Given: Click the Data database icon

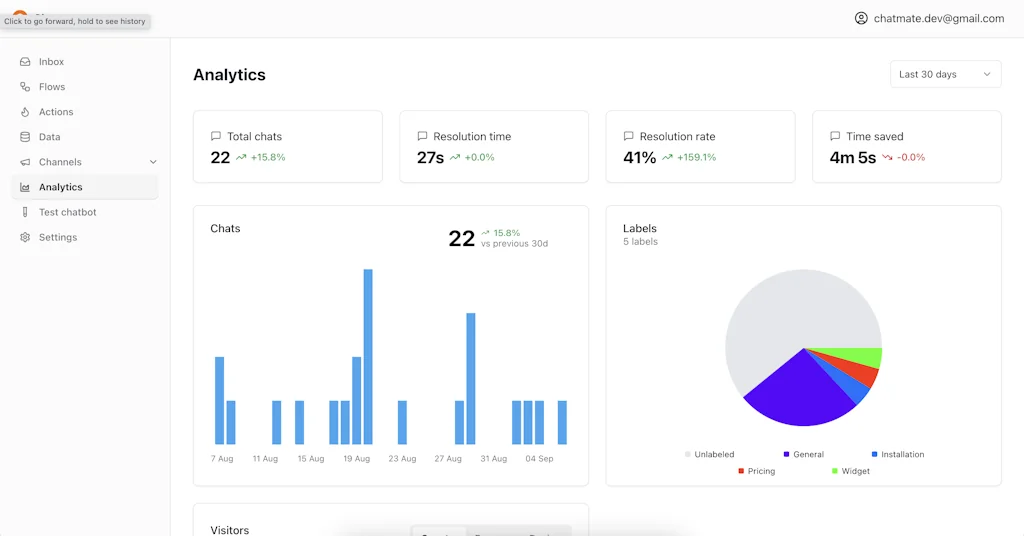Looking at the screenshot, I should (25, 137).
